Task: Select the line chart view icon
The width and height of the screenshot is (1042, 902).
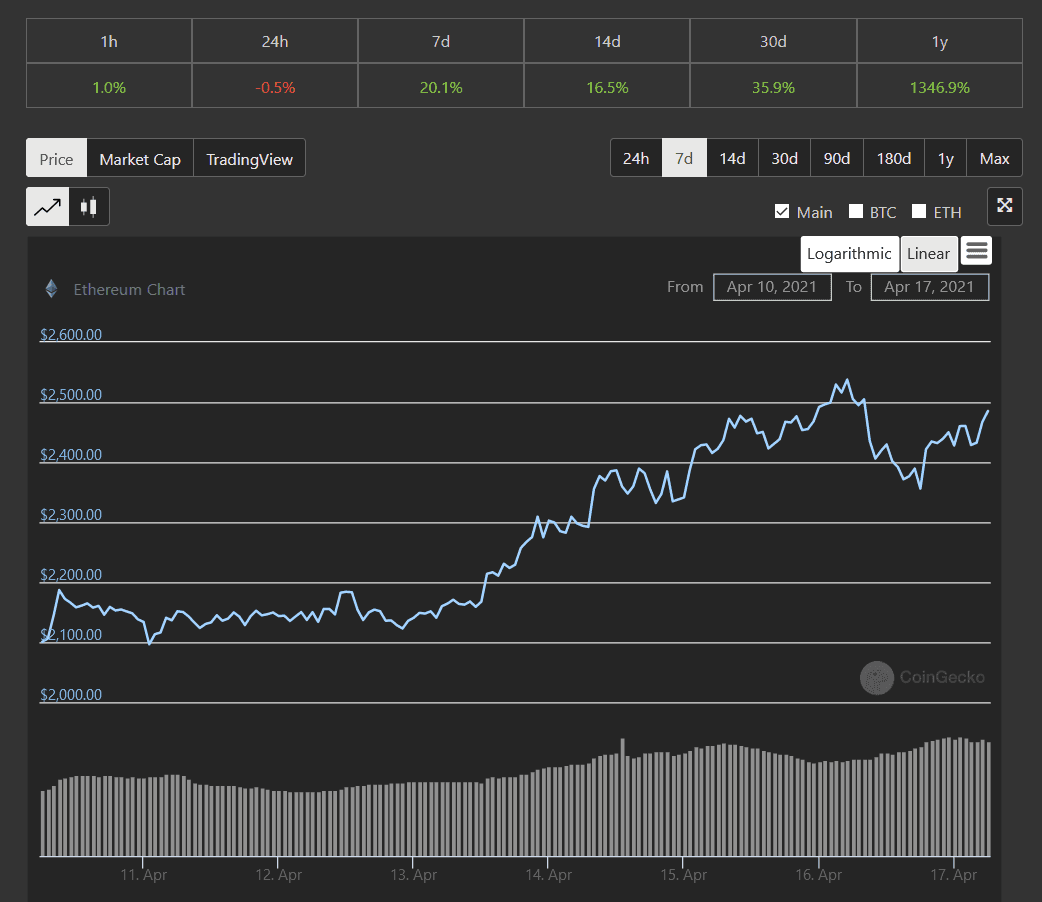Action: (47, 207)
